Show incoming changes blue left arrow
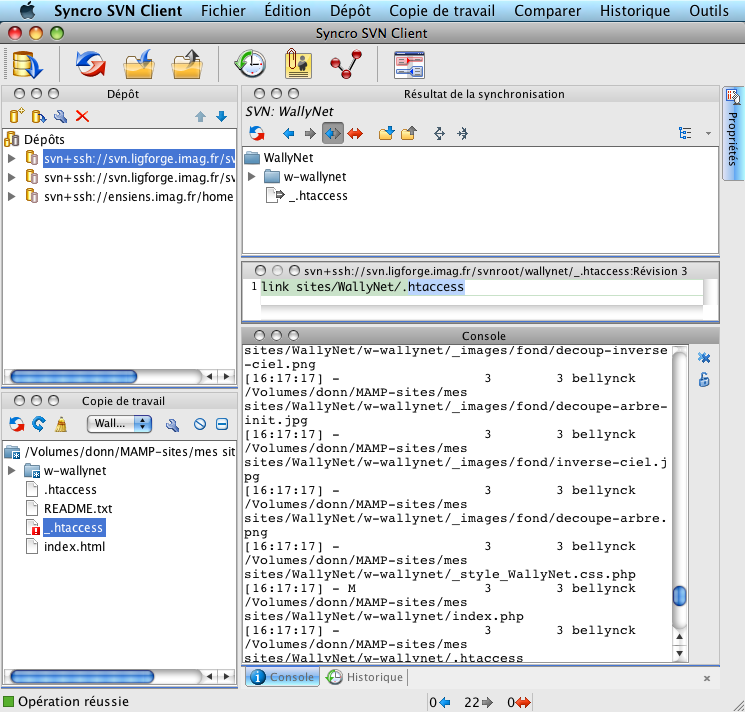The width and height of the screenshot is (745, 712). click(288, 133)
